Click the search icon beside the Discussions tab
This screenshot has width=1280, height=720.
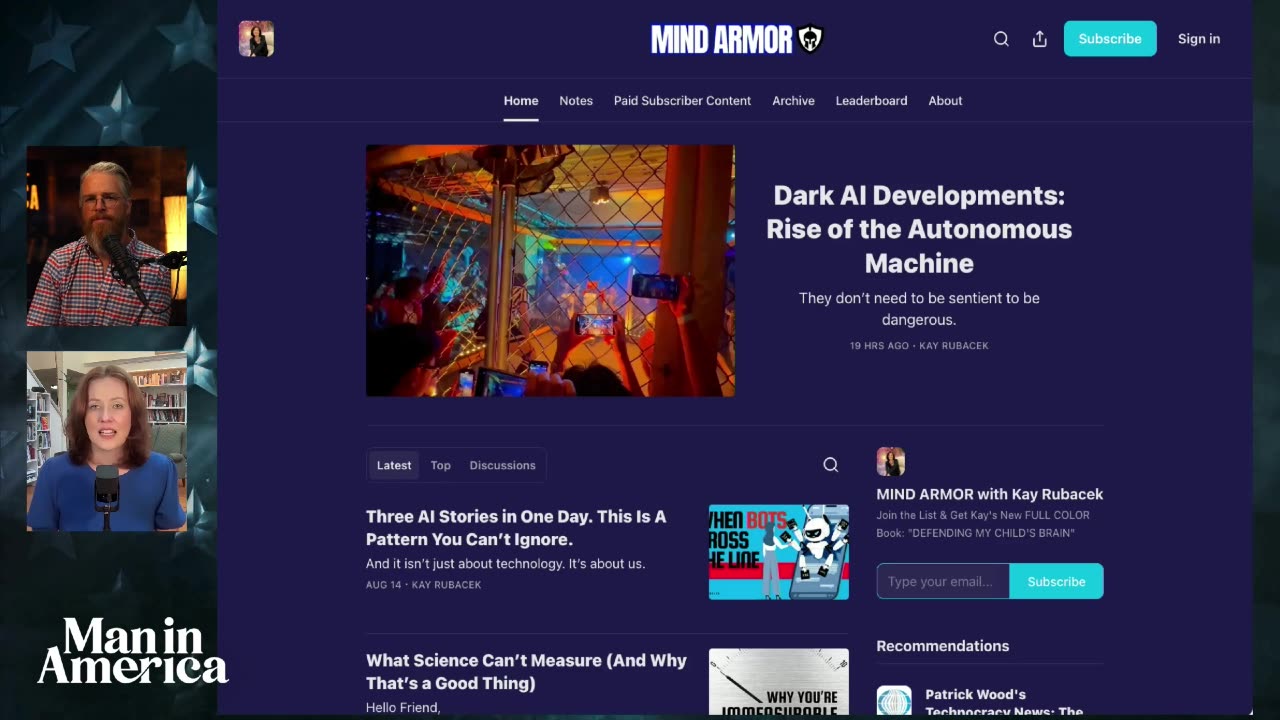click(830, 465)
